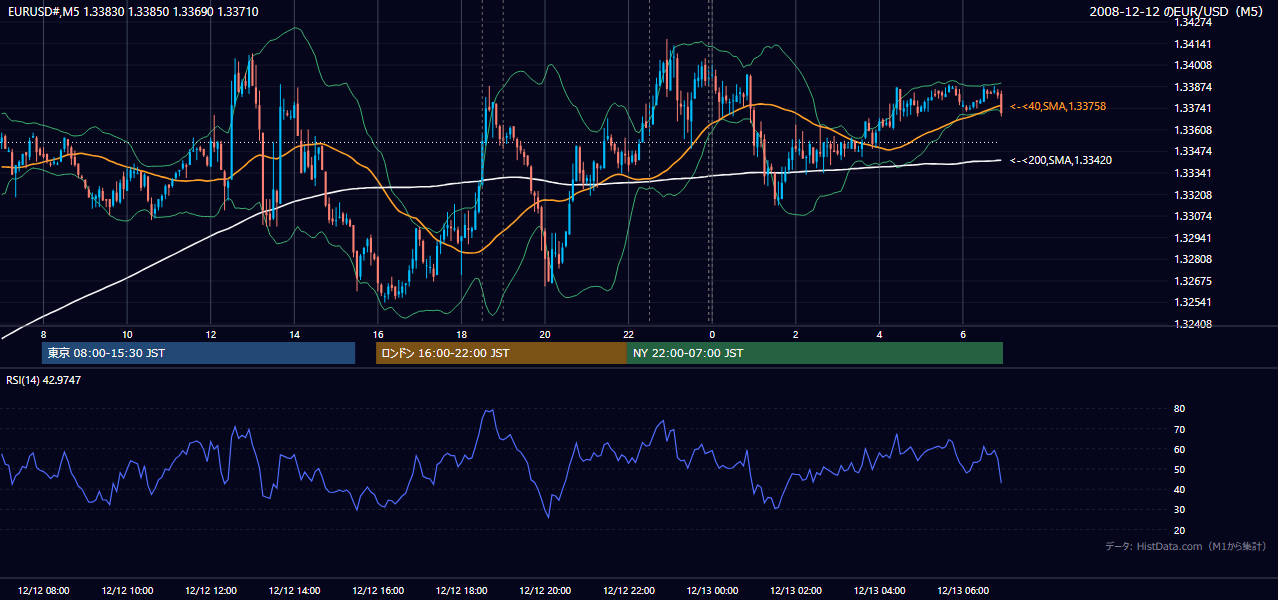1278x600 pixels.
Task: Click hour tick 18 under the price chart
Action: (x=461, y=334)
